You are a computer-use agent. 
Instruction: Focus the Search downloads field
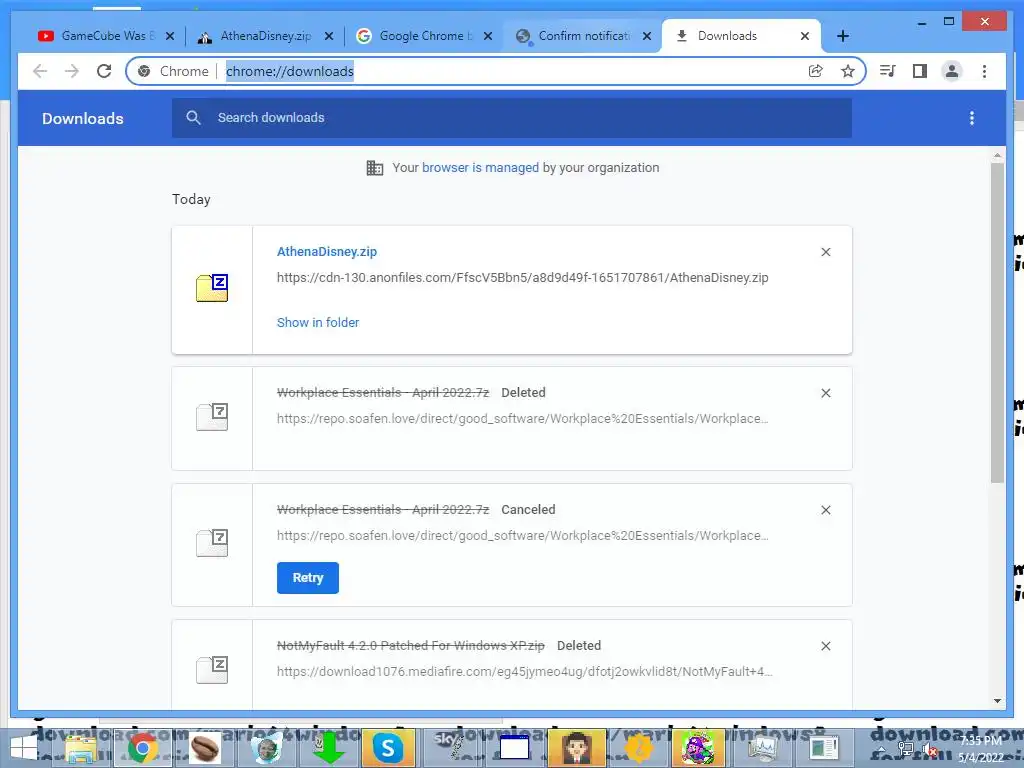(511, 118)
